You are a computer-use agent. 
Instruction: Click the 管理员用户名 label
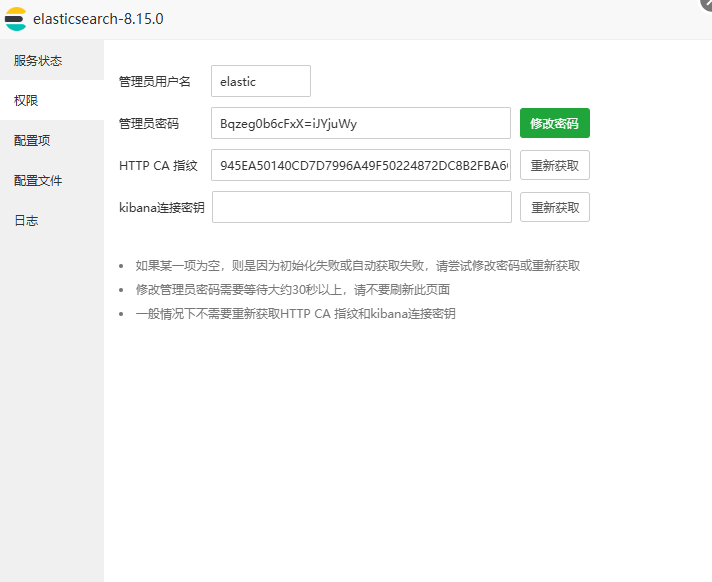pos(154,82)
